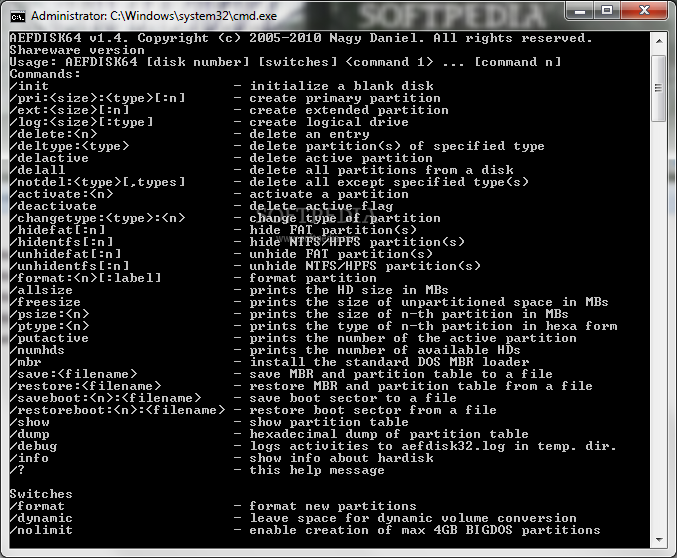This screenshot has width=677, height=558.
Task: Click the '/show' command text
Action: [29, 422]
